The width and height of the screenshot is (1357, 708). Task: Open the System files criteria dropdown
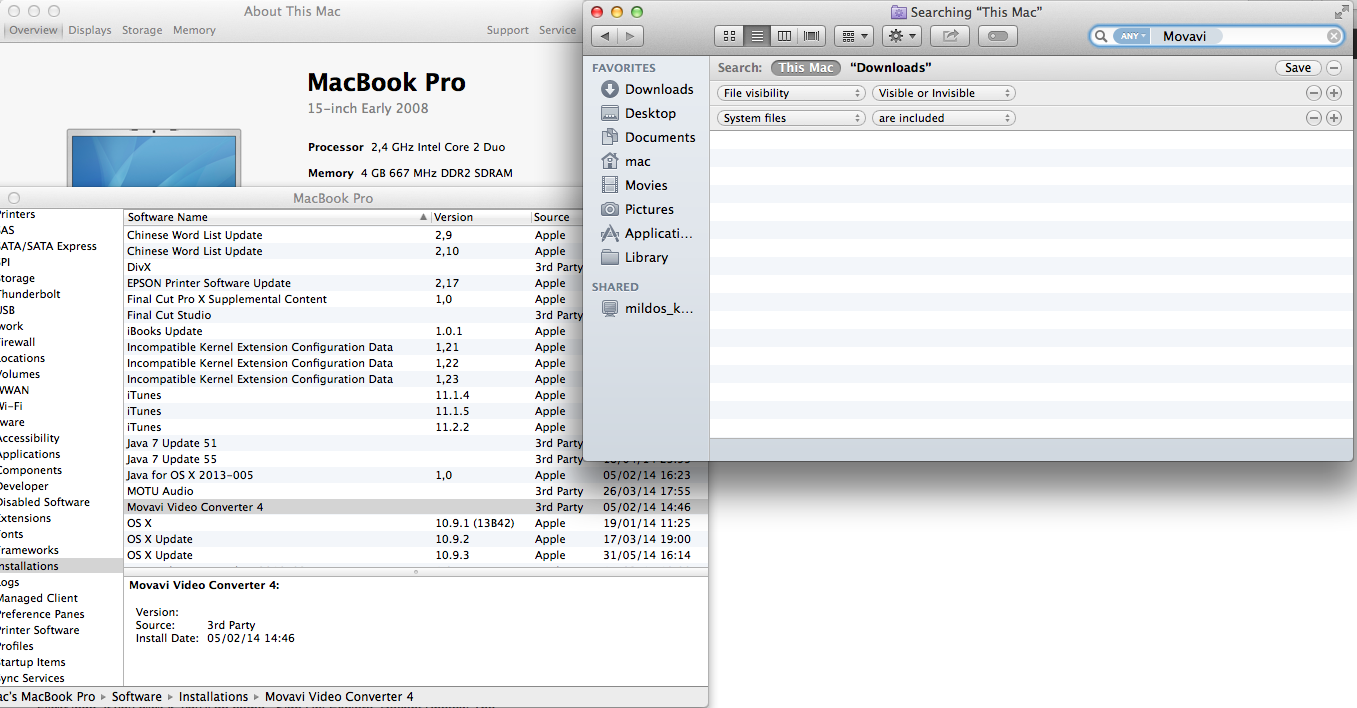tap(791, 118)
